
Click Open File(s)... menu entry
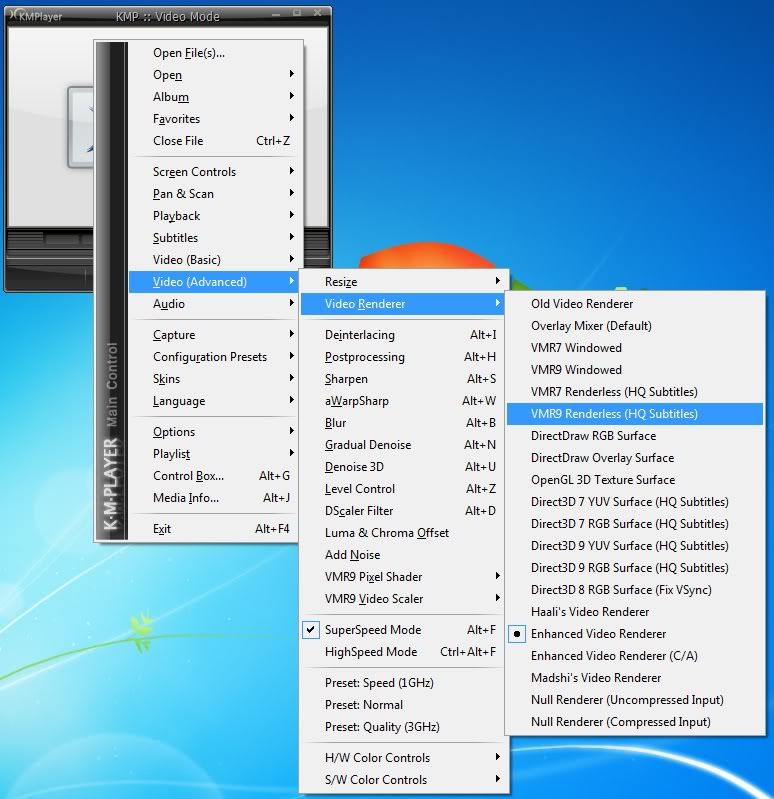point(213,53)
